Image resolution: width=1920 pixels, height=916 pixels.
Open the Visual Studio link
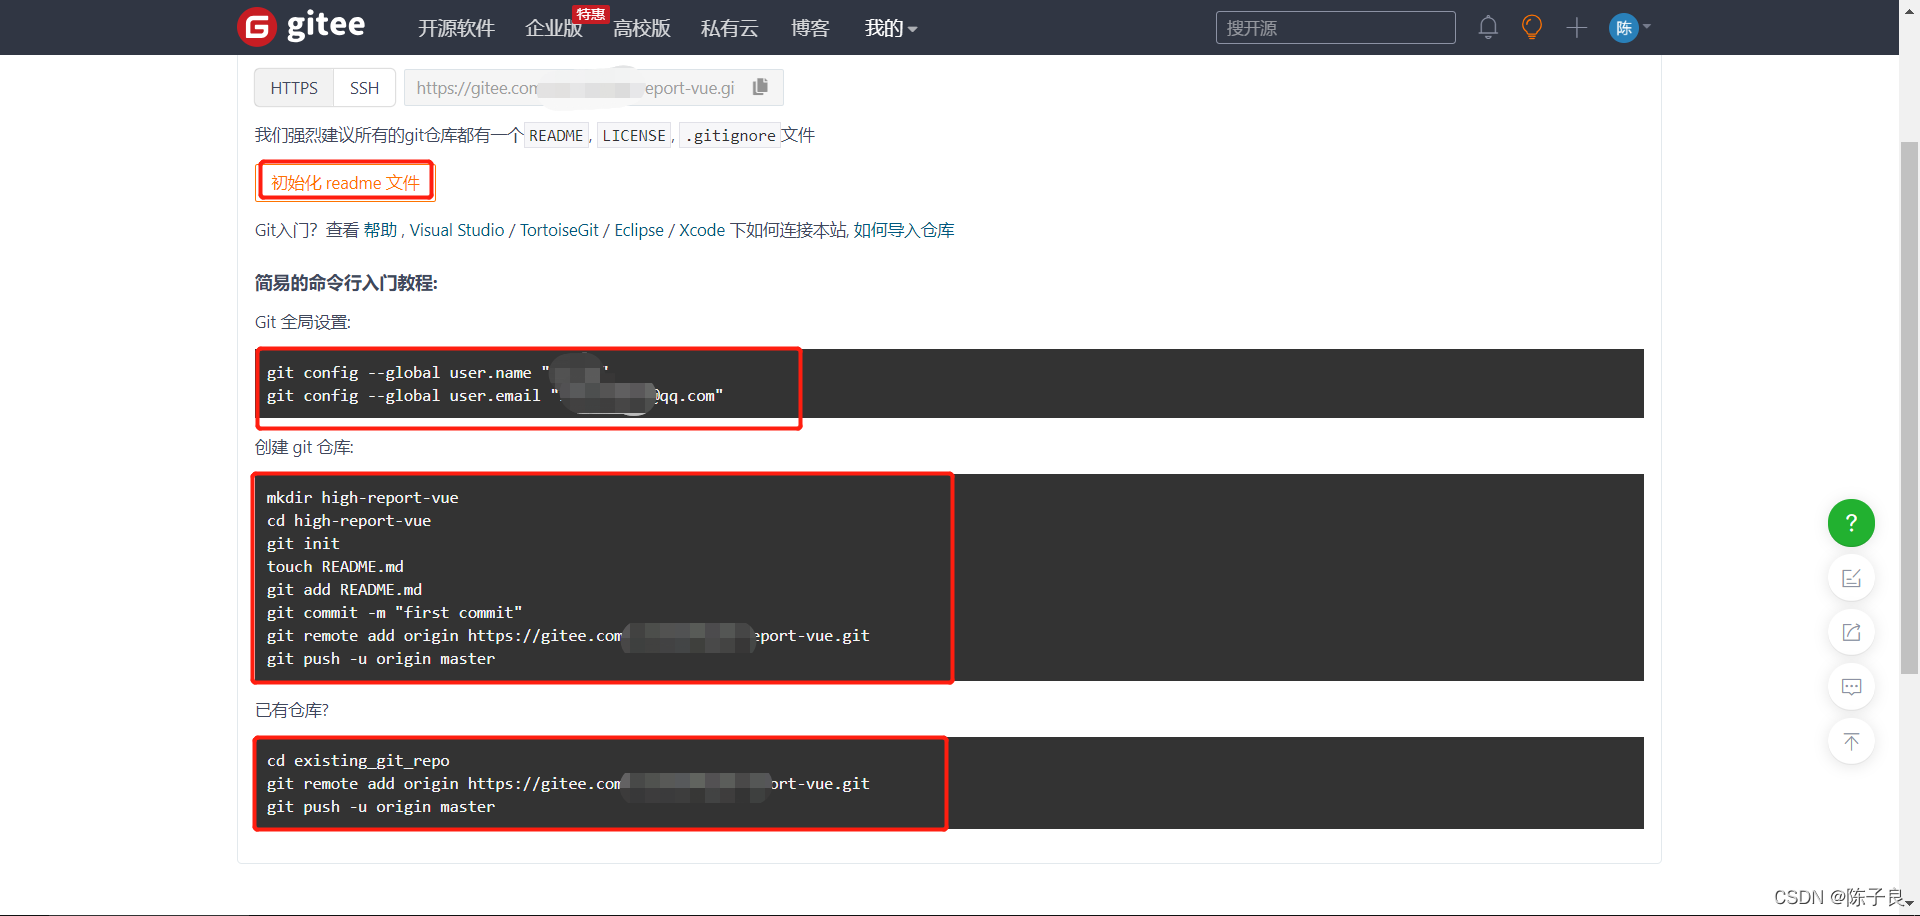(457, 230)
